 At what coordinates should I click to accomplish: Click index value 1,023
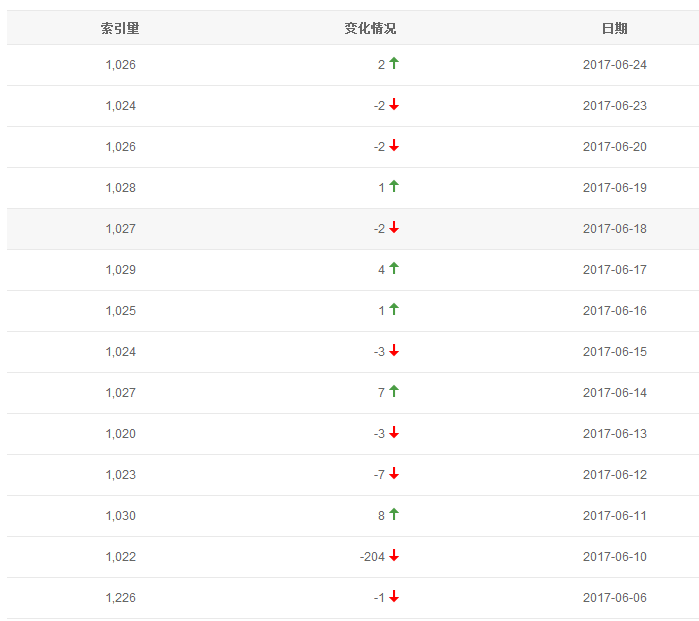pos(120,475)
